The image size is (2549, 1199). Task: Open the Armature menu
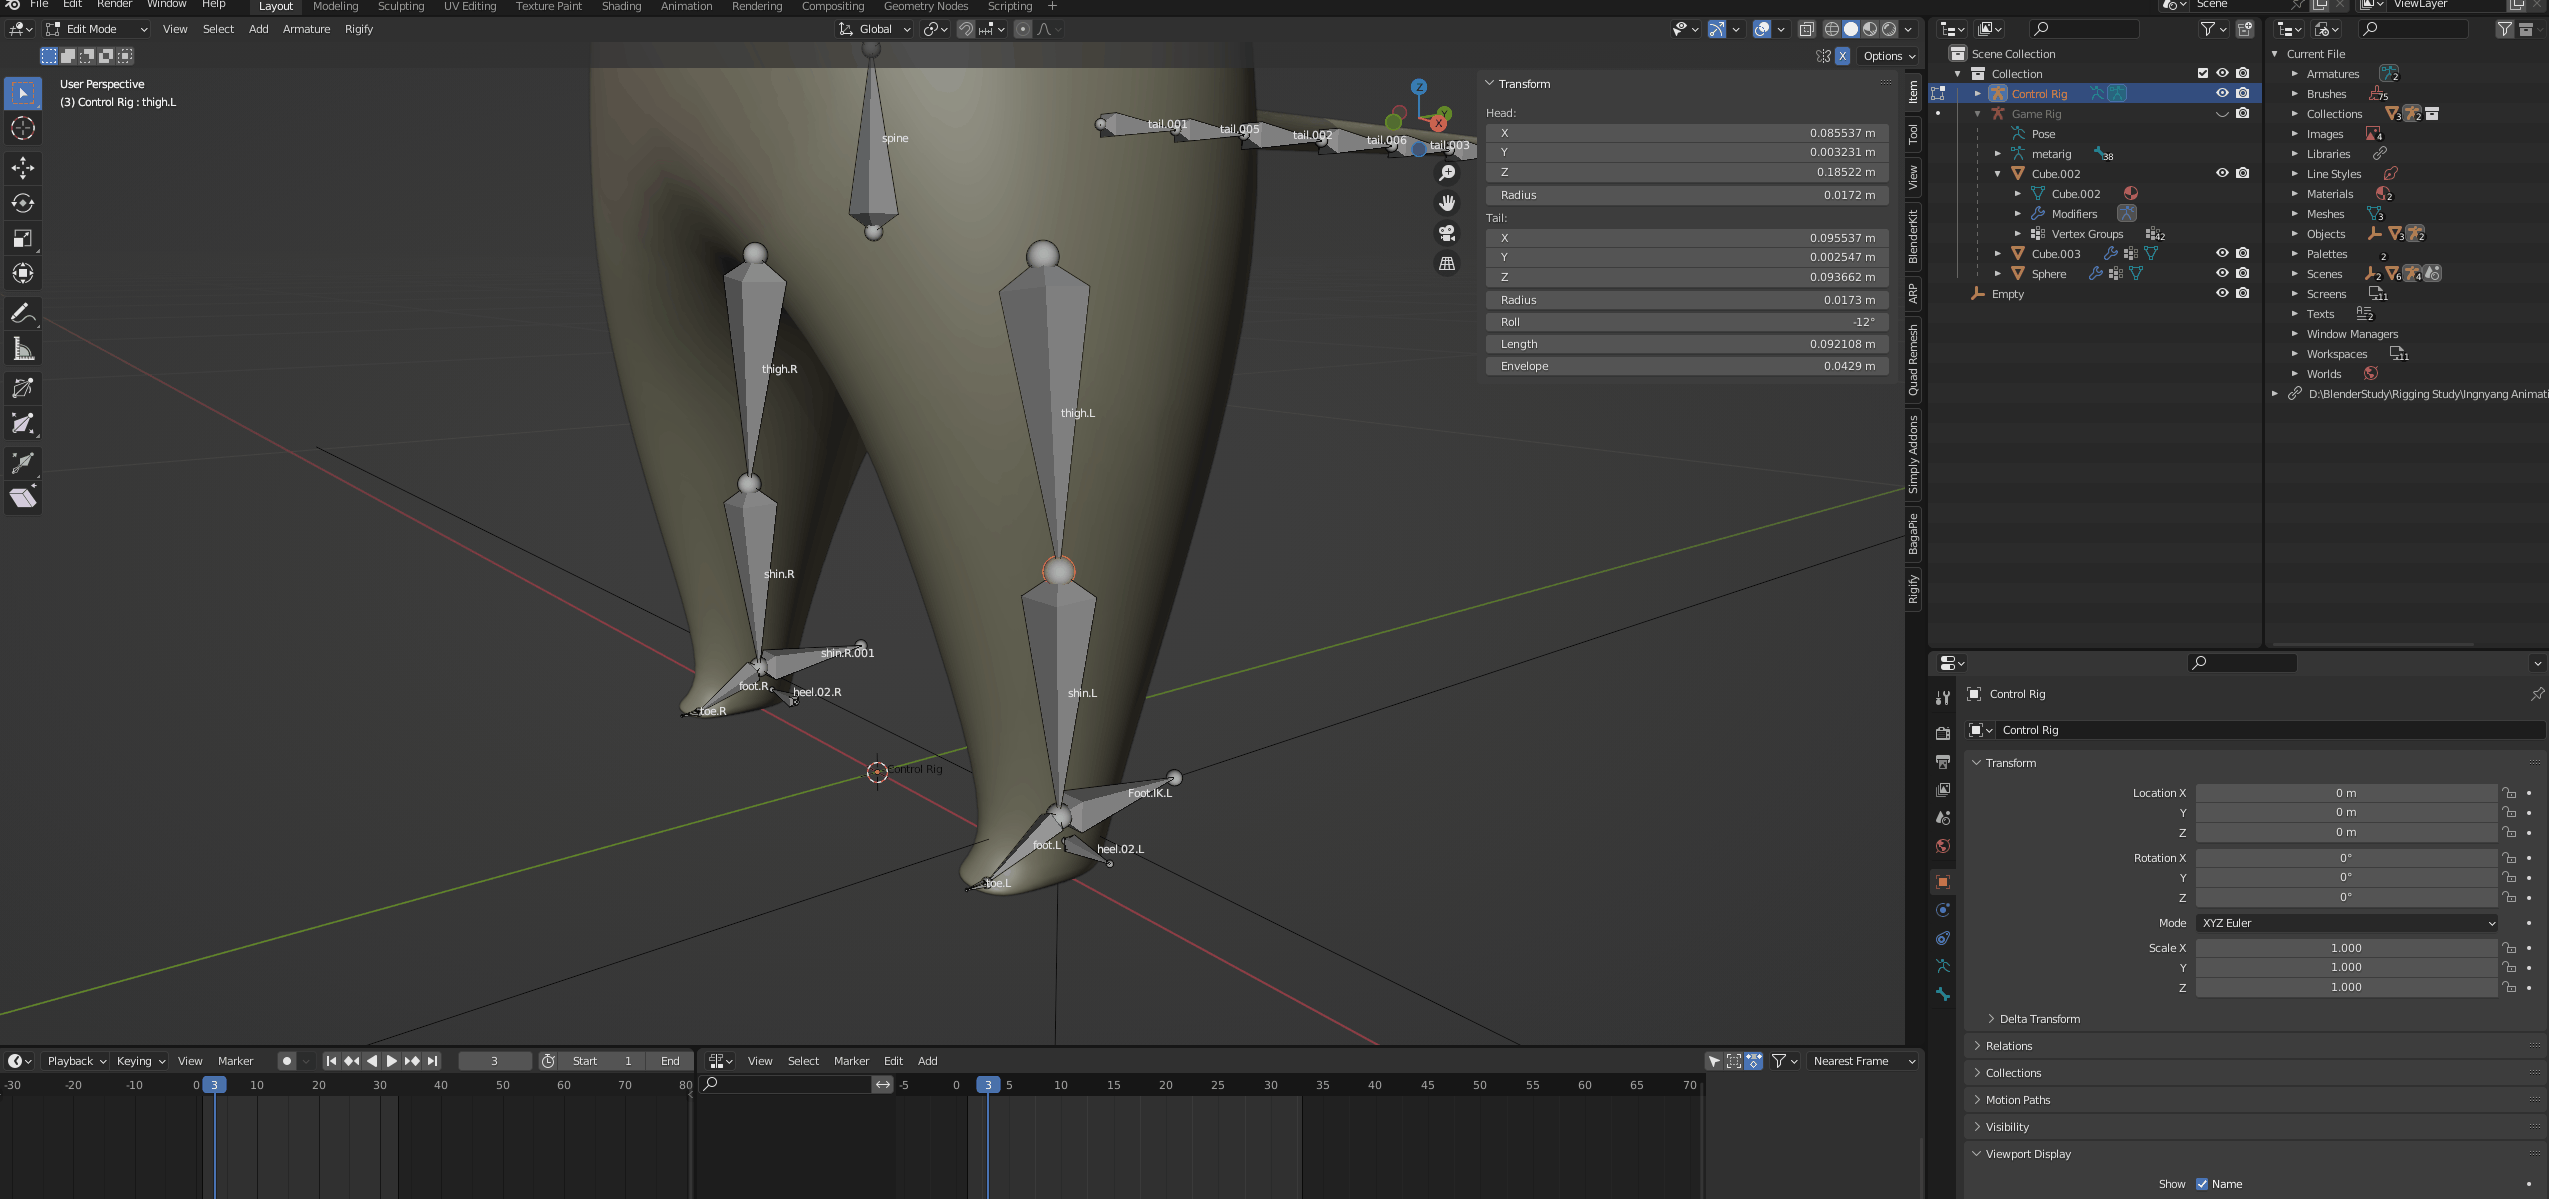(x=306, y=29)
